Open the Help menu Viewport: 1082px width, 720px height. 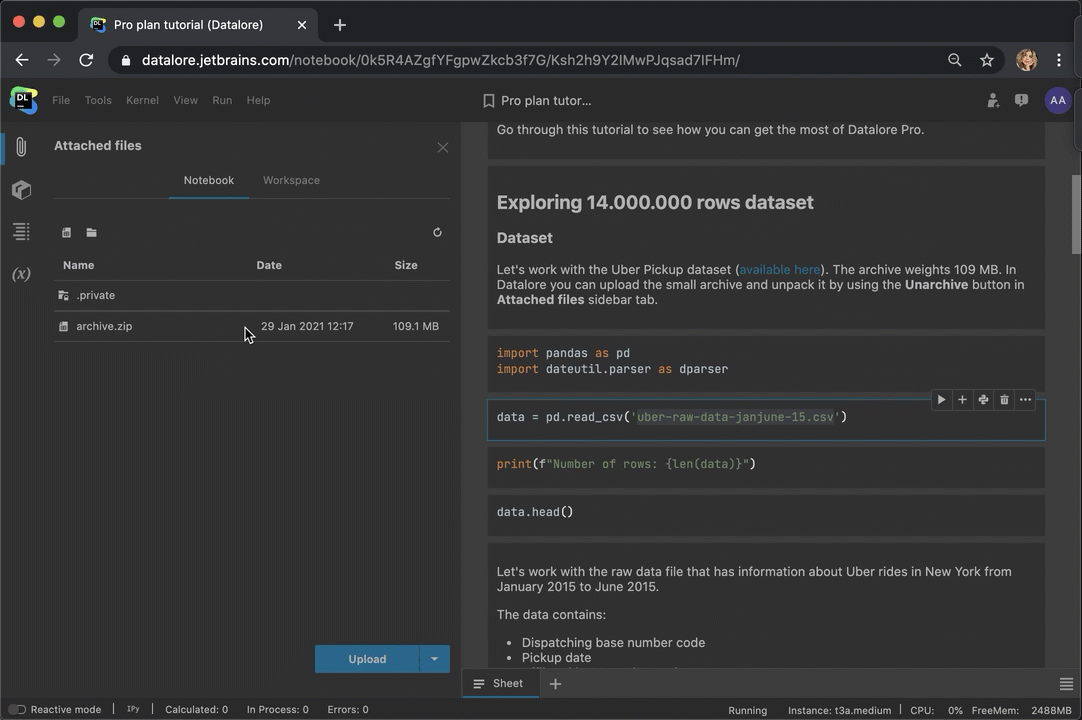point(258,101)
